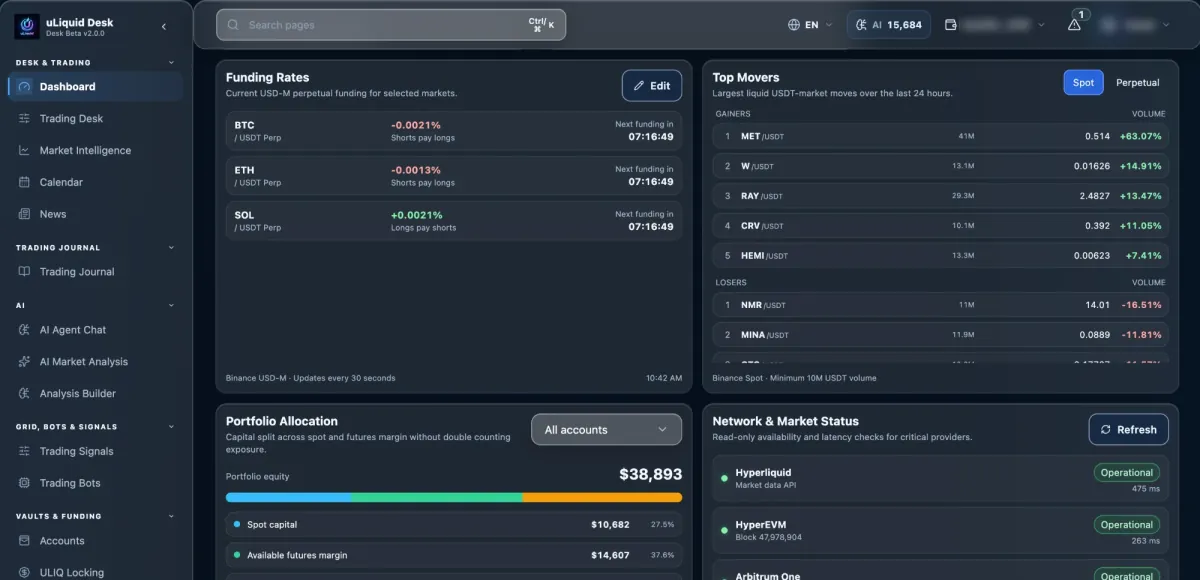Open the Analysis Builder link
The width and height of the screenshot is (1200, 580).
(x=95, y=394)
